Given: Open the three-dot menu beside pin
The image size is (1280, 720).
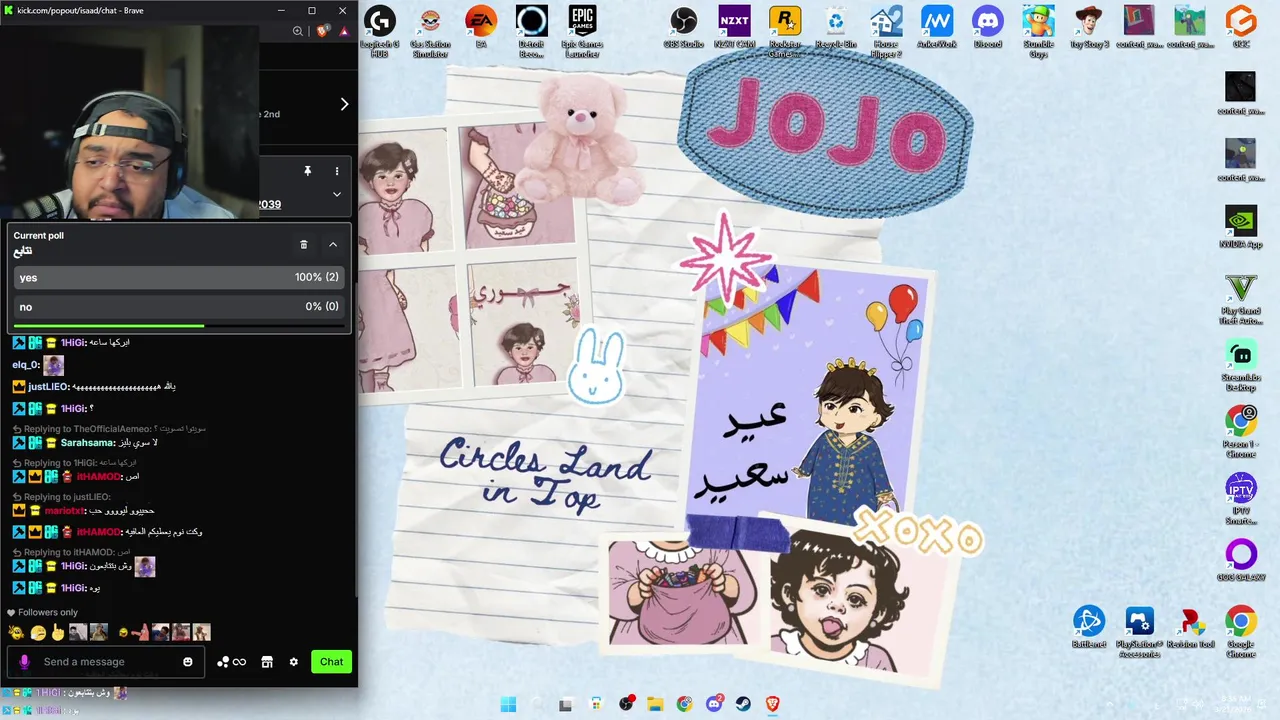Looking at the screenshot, I should (337, 171).
